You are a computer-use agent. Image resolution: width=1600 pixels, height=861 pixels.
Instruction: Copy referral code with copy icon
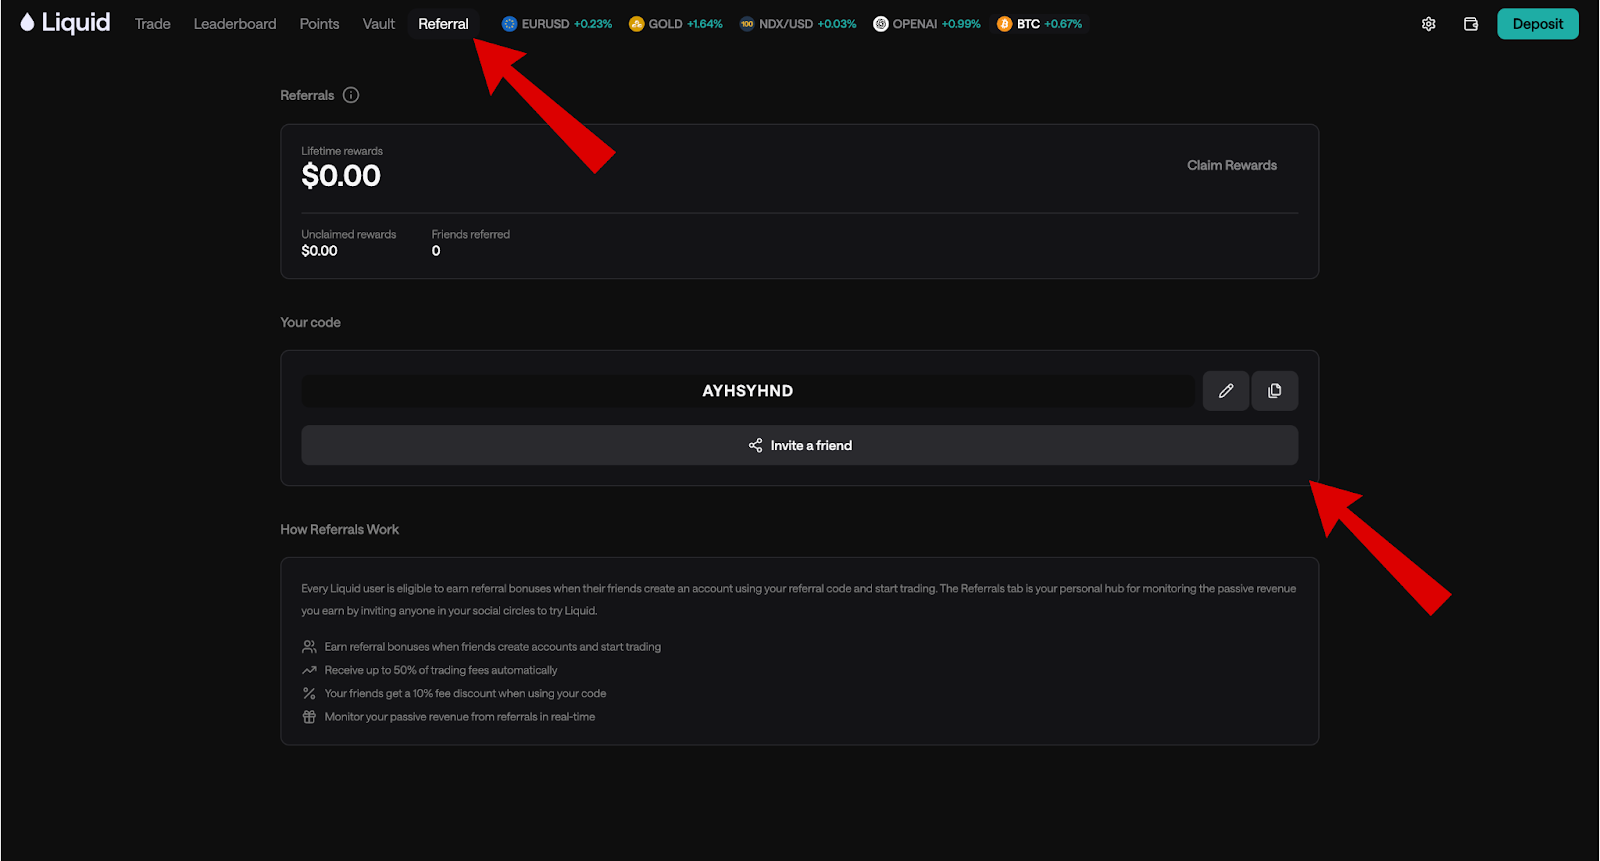tap(1275, 391)
